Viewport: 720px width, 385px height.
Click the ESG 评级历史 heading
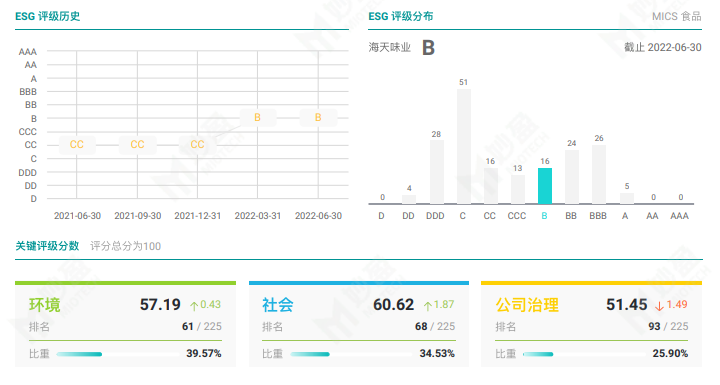48,17
